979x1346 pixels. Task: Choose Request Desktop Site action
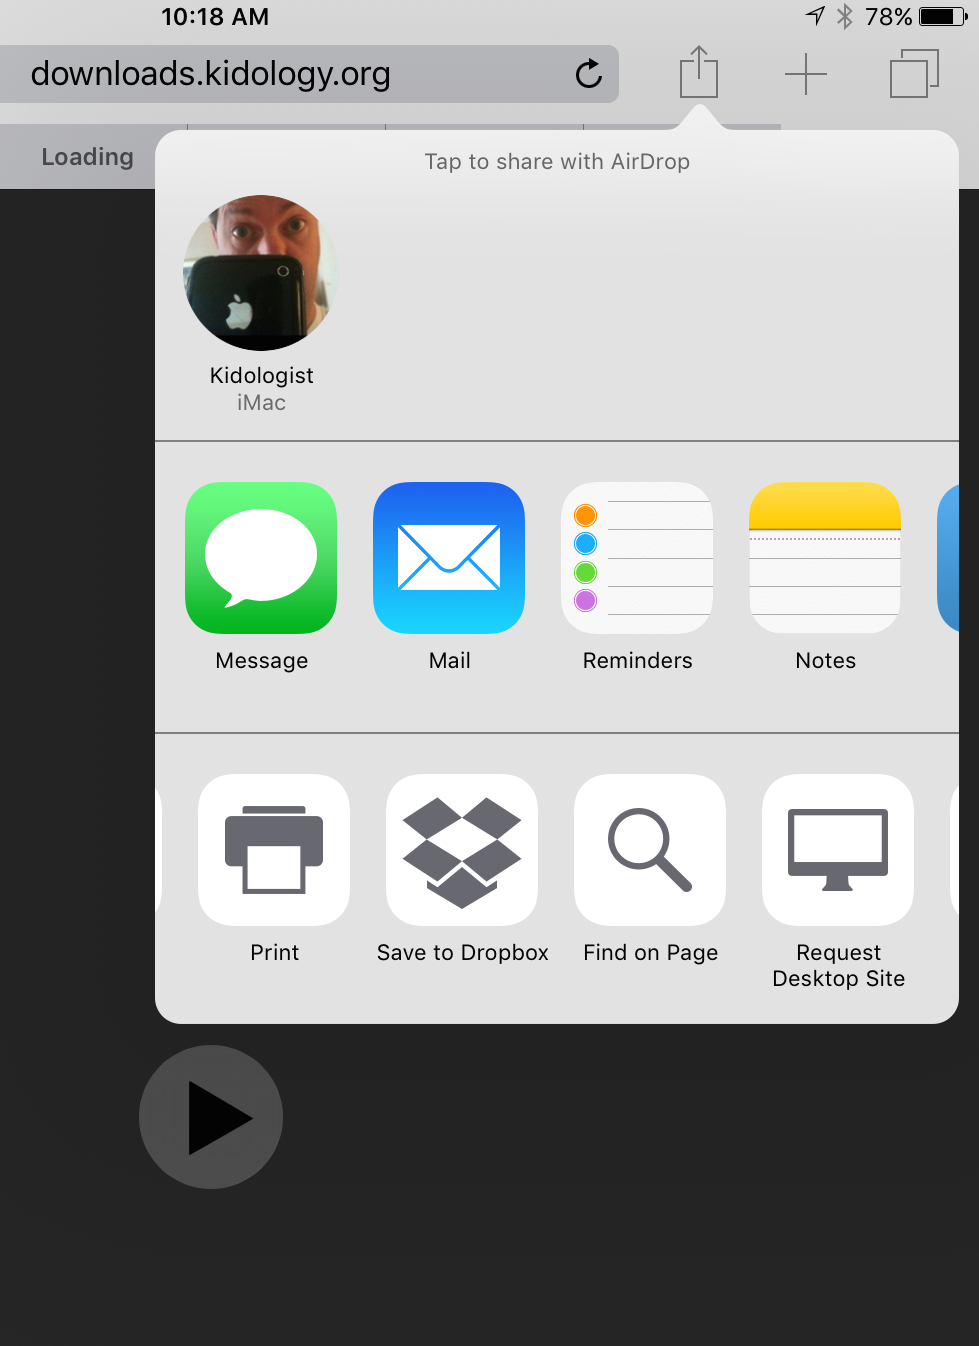click(x=838, y=850)
